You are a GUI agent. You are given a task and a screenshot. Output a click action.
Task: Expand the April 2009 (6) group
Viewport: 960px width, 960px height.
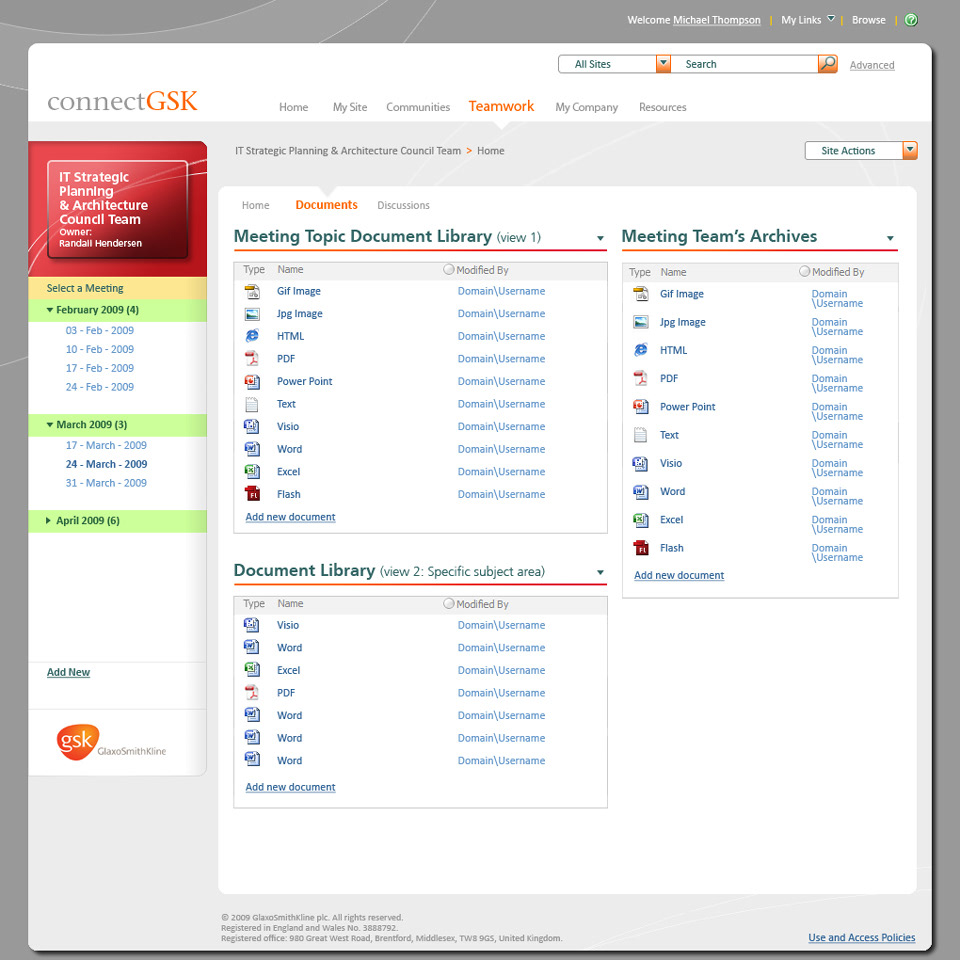pos(48,520)
